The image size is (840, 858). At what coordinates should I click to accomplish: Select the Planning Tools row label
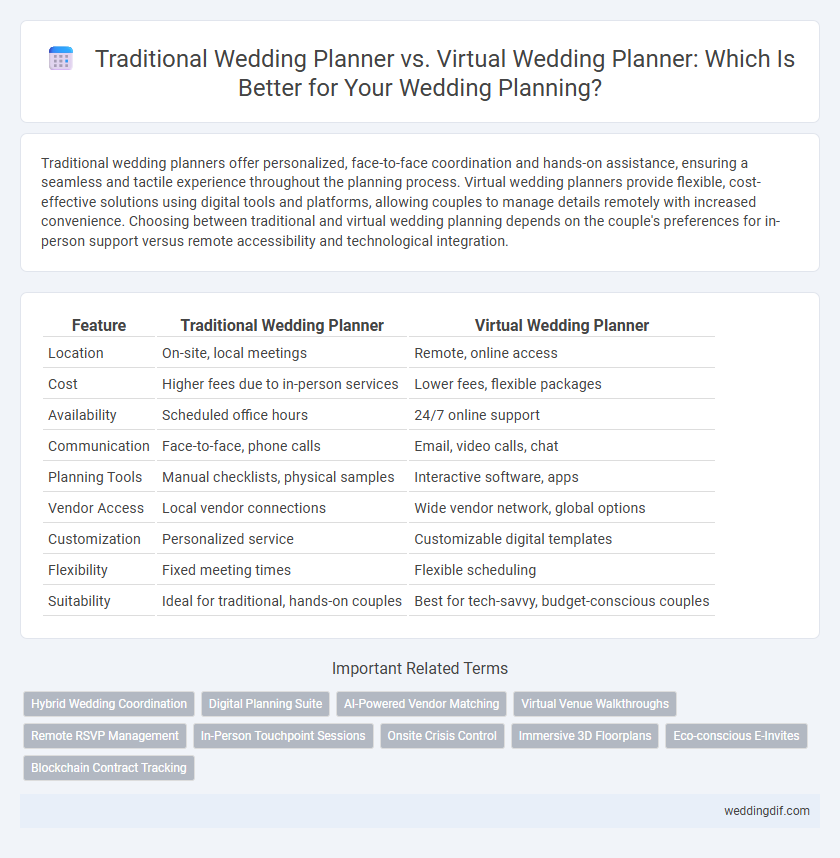tap(95, 477)
